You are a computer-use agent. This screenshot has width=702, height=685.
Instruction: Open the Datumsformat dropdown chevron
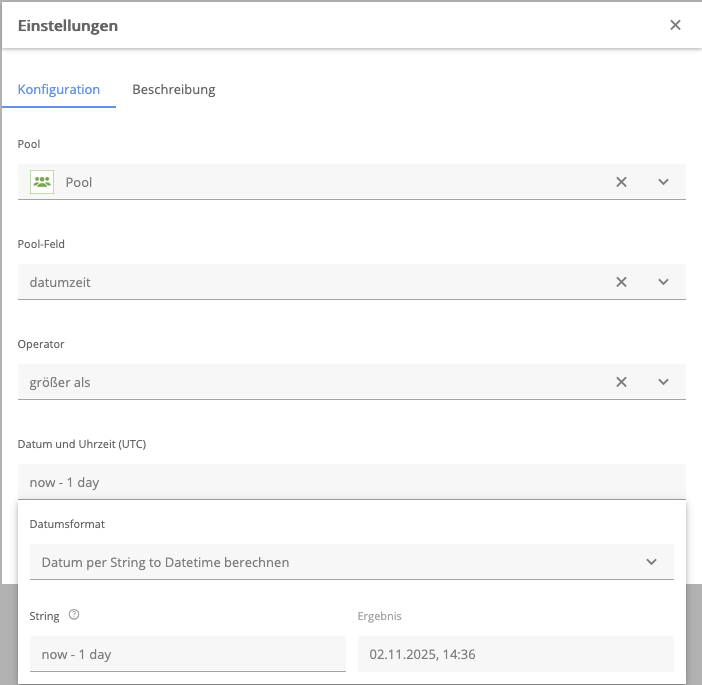pyautogui.click(x=651, y=562)
